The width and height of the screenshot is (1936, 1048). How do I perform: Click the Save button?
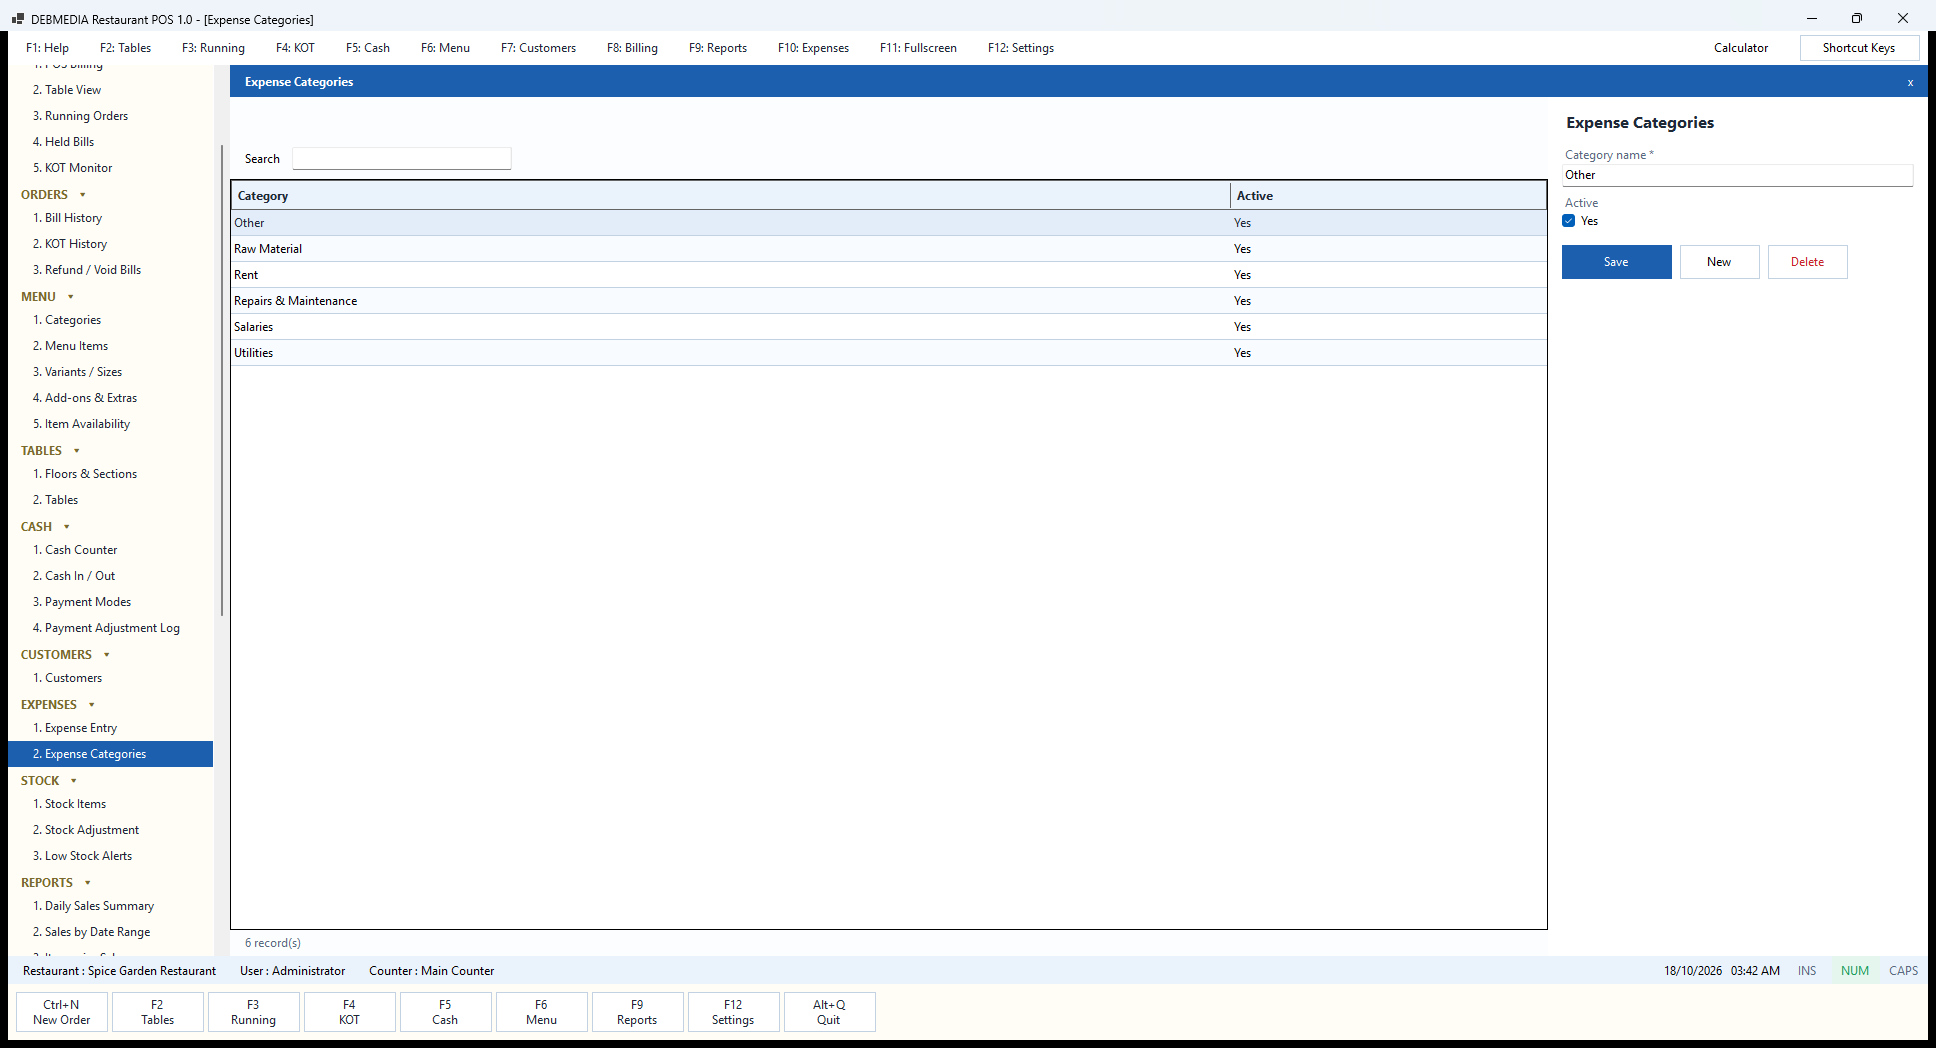1616,262
